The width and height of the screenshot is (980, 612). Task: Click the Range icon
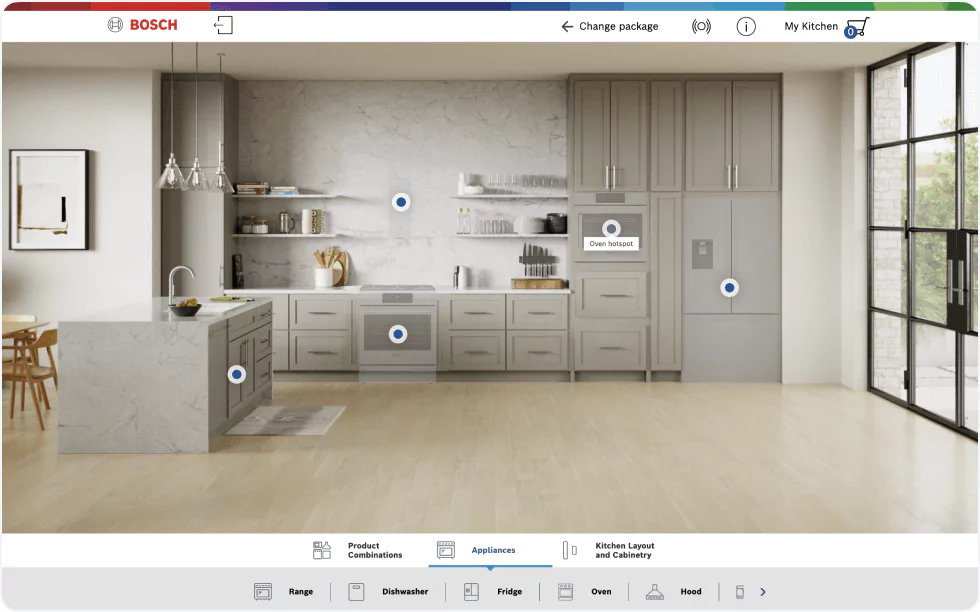tap(263, 591)
